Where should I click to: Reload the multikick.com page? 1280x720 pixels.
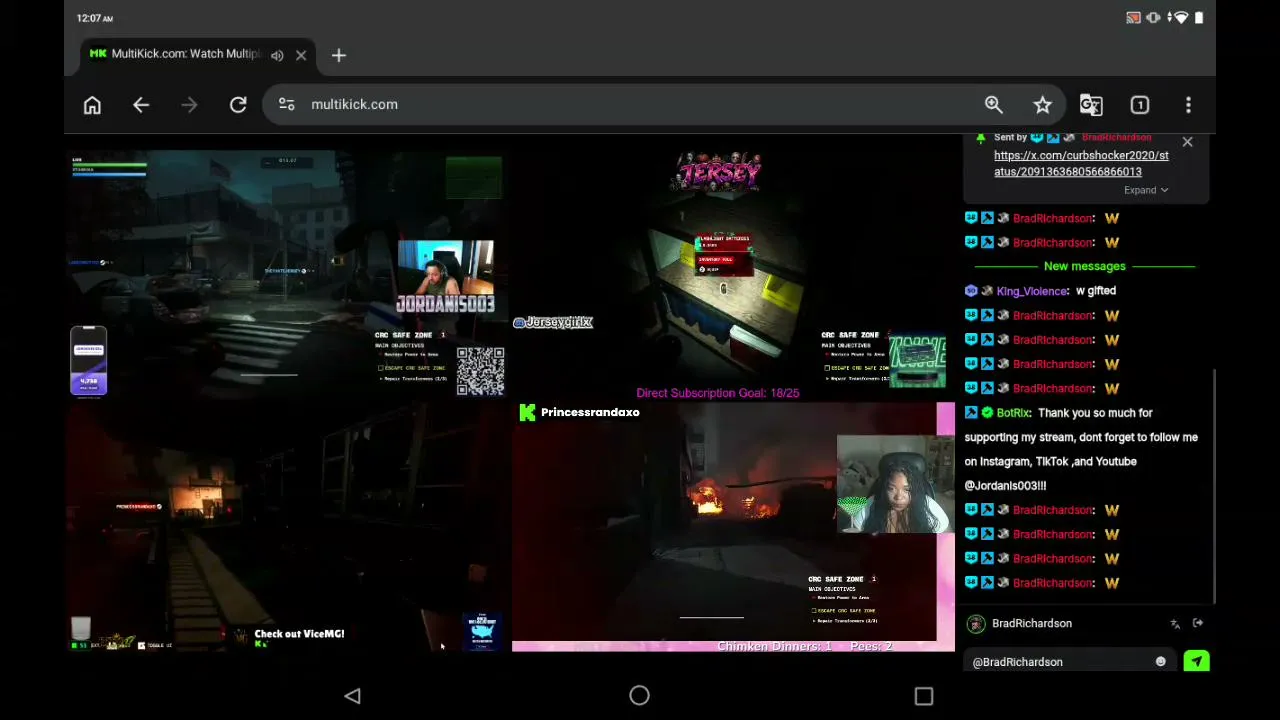tap(238, 105)
